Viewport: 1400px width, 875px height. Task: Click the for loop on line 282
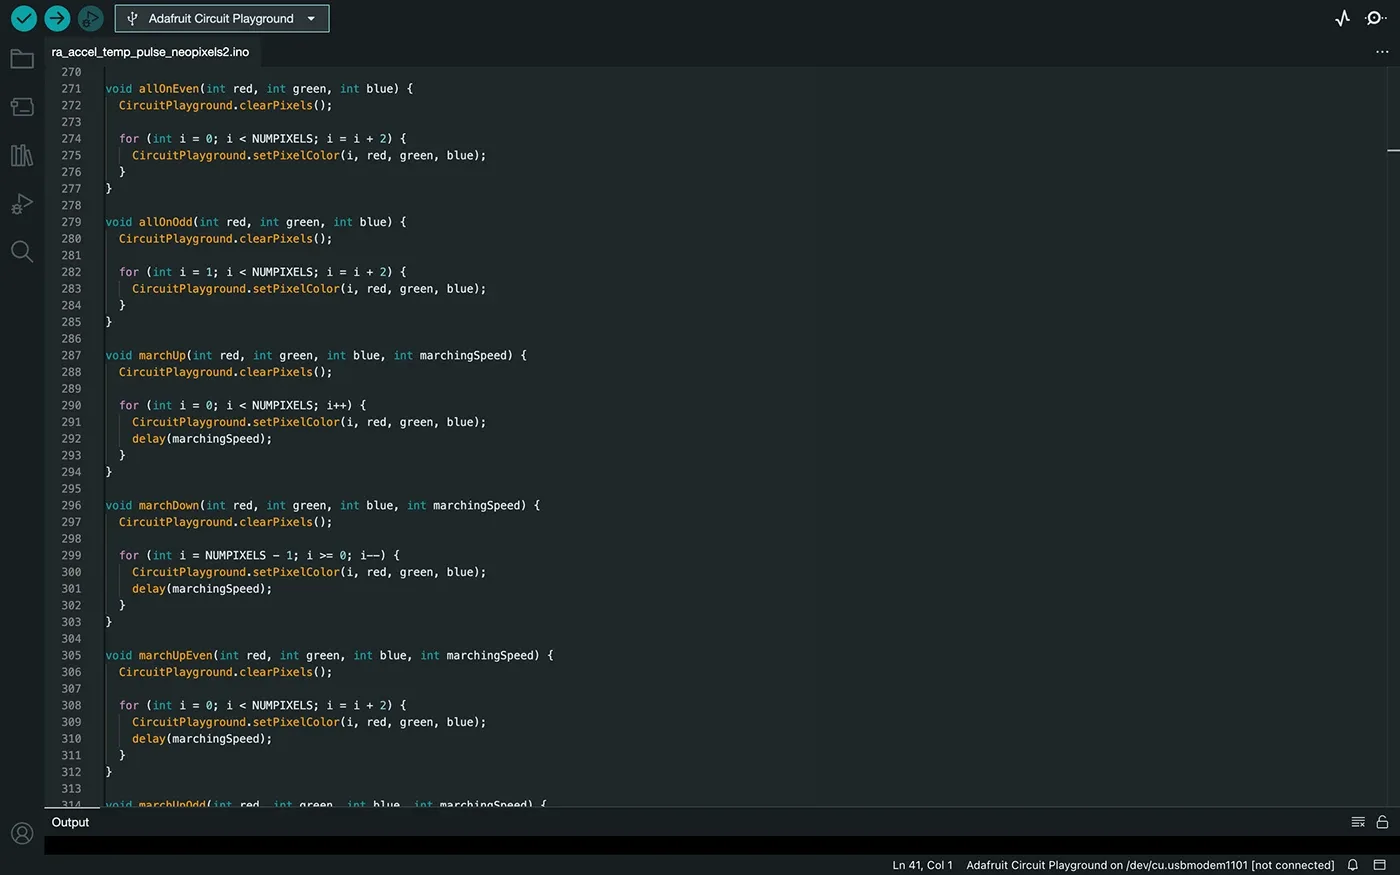[x=262, y=272]
